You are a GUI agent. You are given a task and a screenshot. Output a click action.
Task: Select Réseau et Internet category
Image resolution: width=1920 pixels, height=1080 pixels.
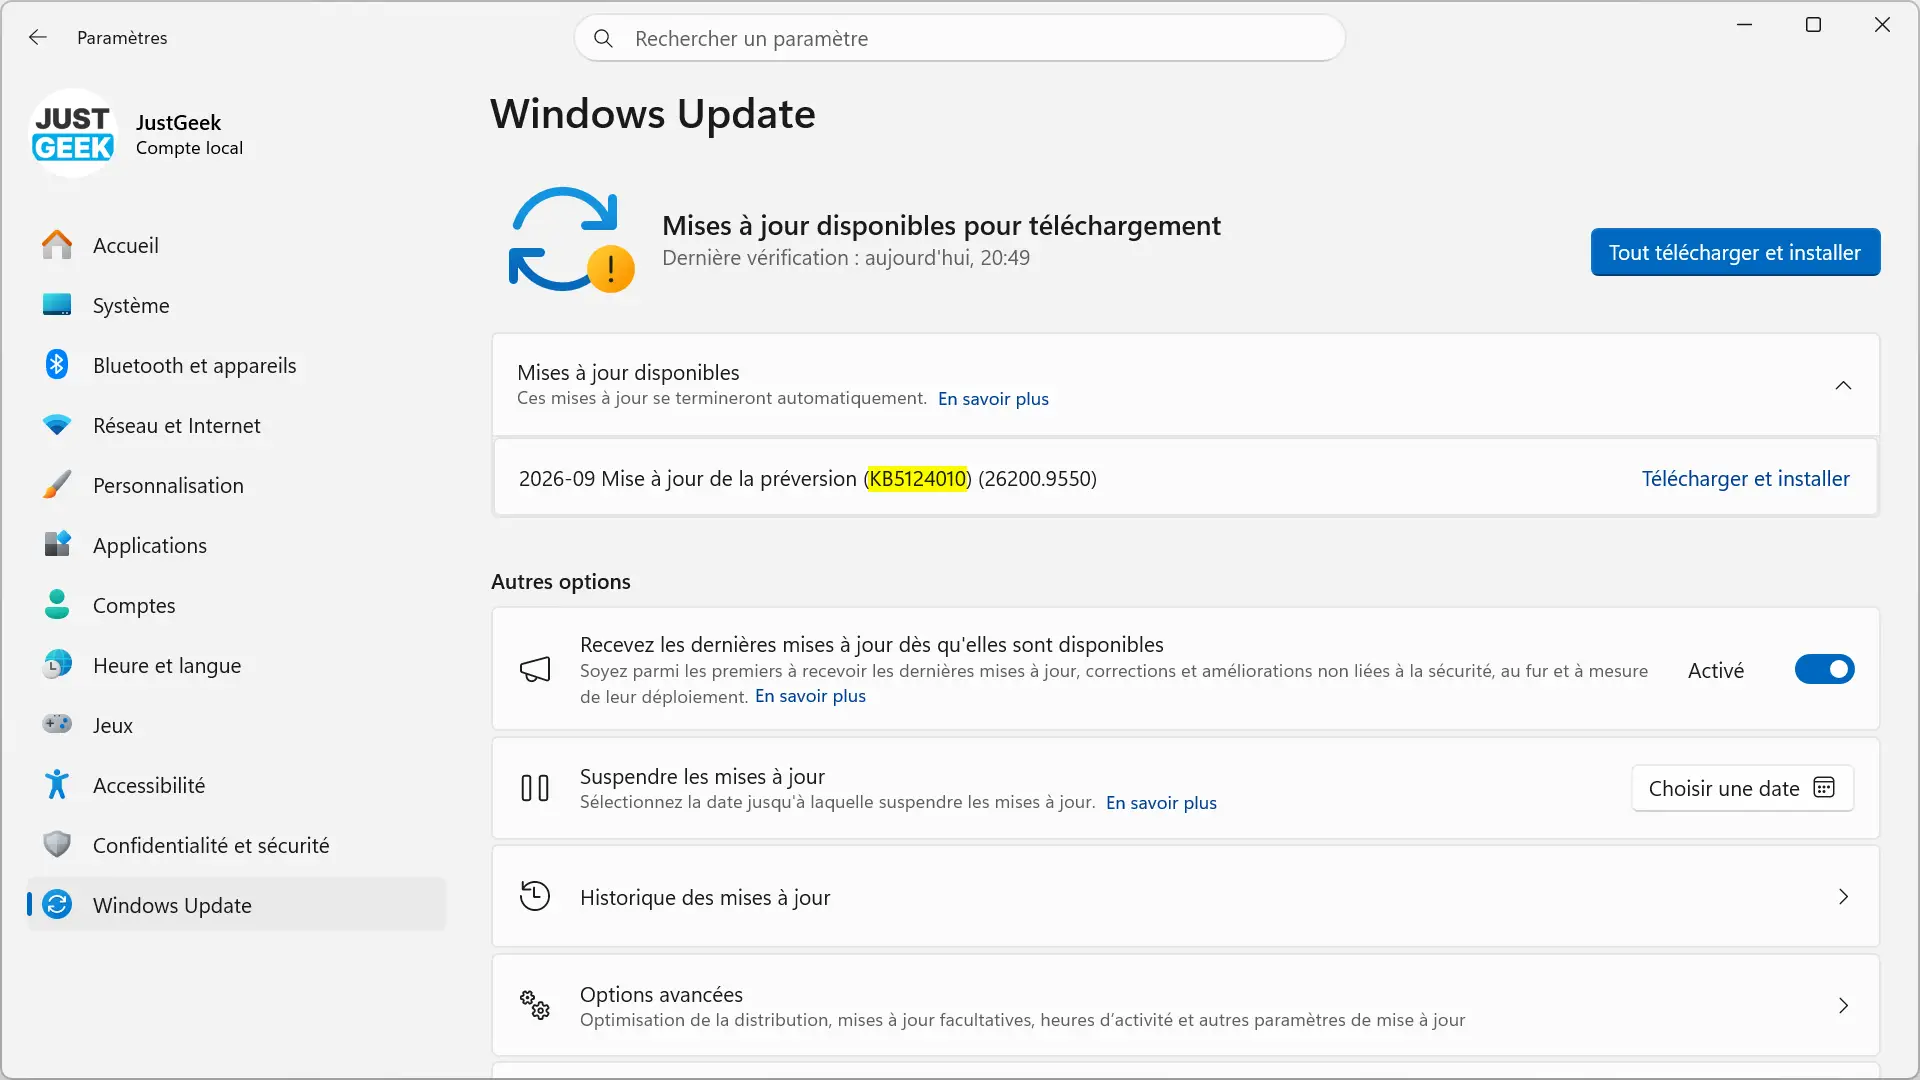point(236,425)
